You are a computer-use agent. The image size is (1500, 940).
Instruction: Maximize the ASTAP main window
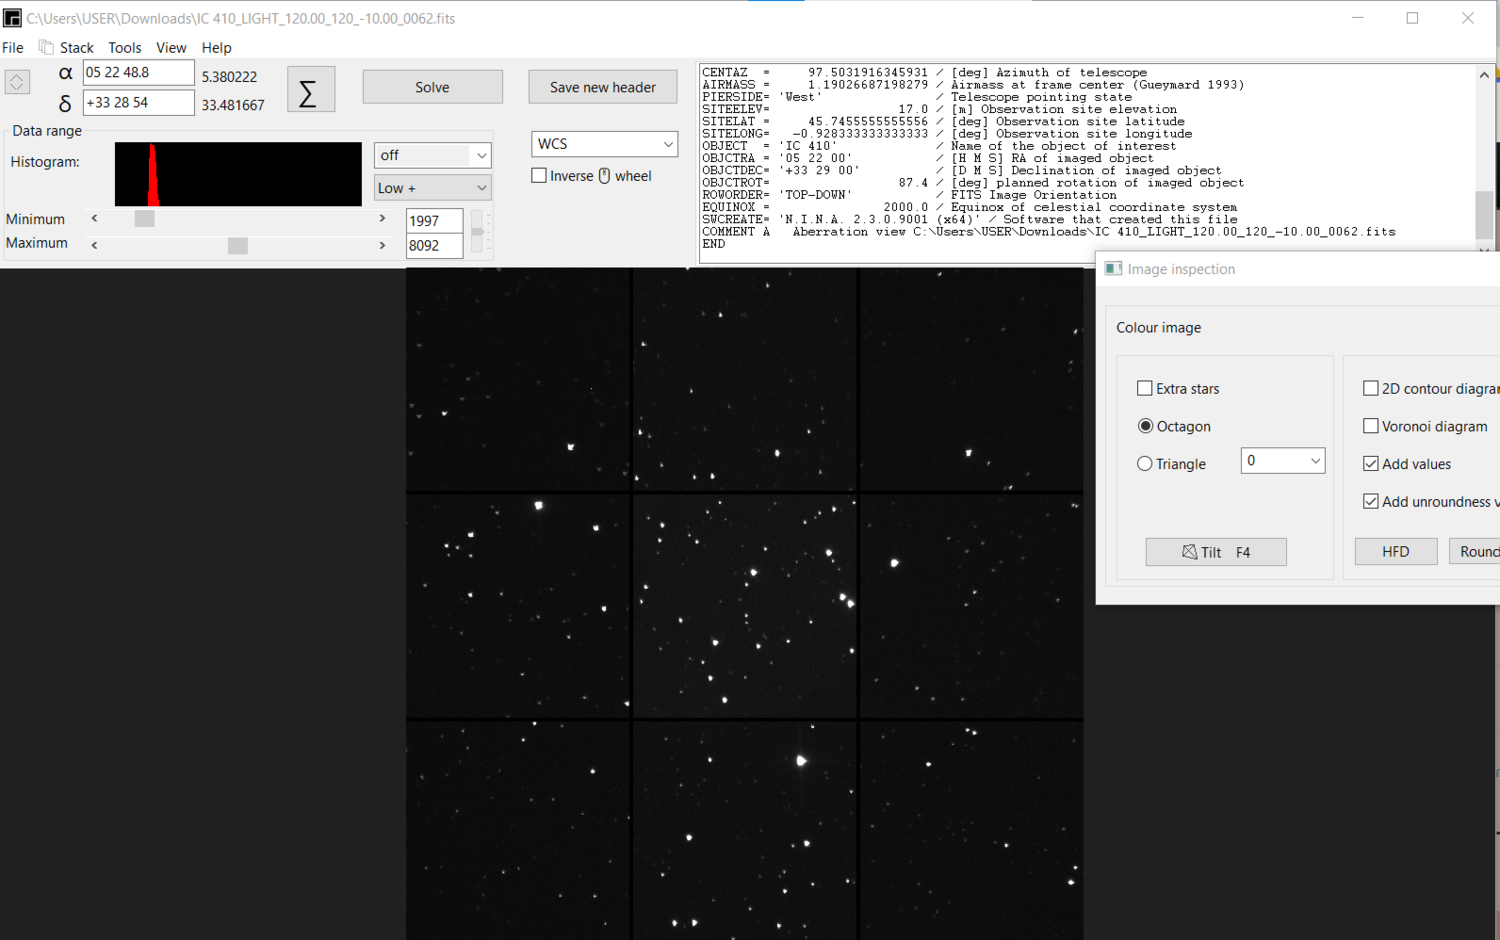pyautogui.click(x=1412, y=18)
